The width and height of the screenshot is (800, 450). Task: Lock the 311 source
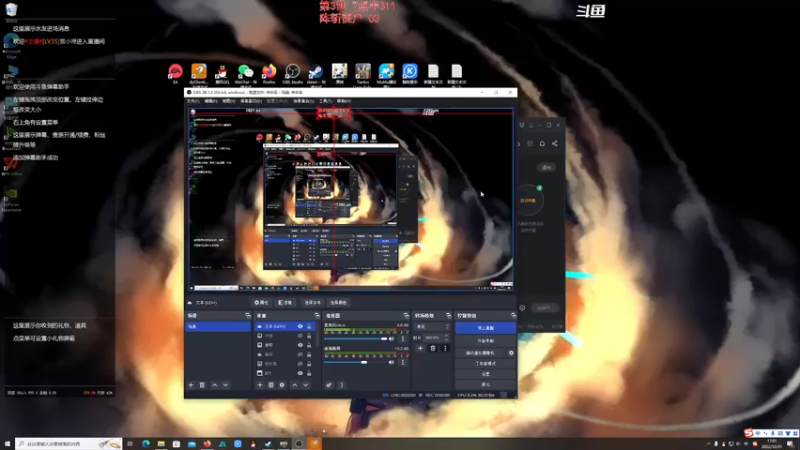tap(309, 373)
